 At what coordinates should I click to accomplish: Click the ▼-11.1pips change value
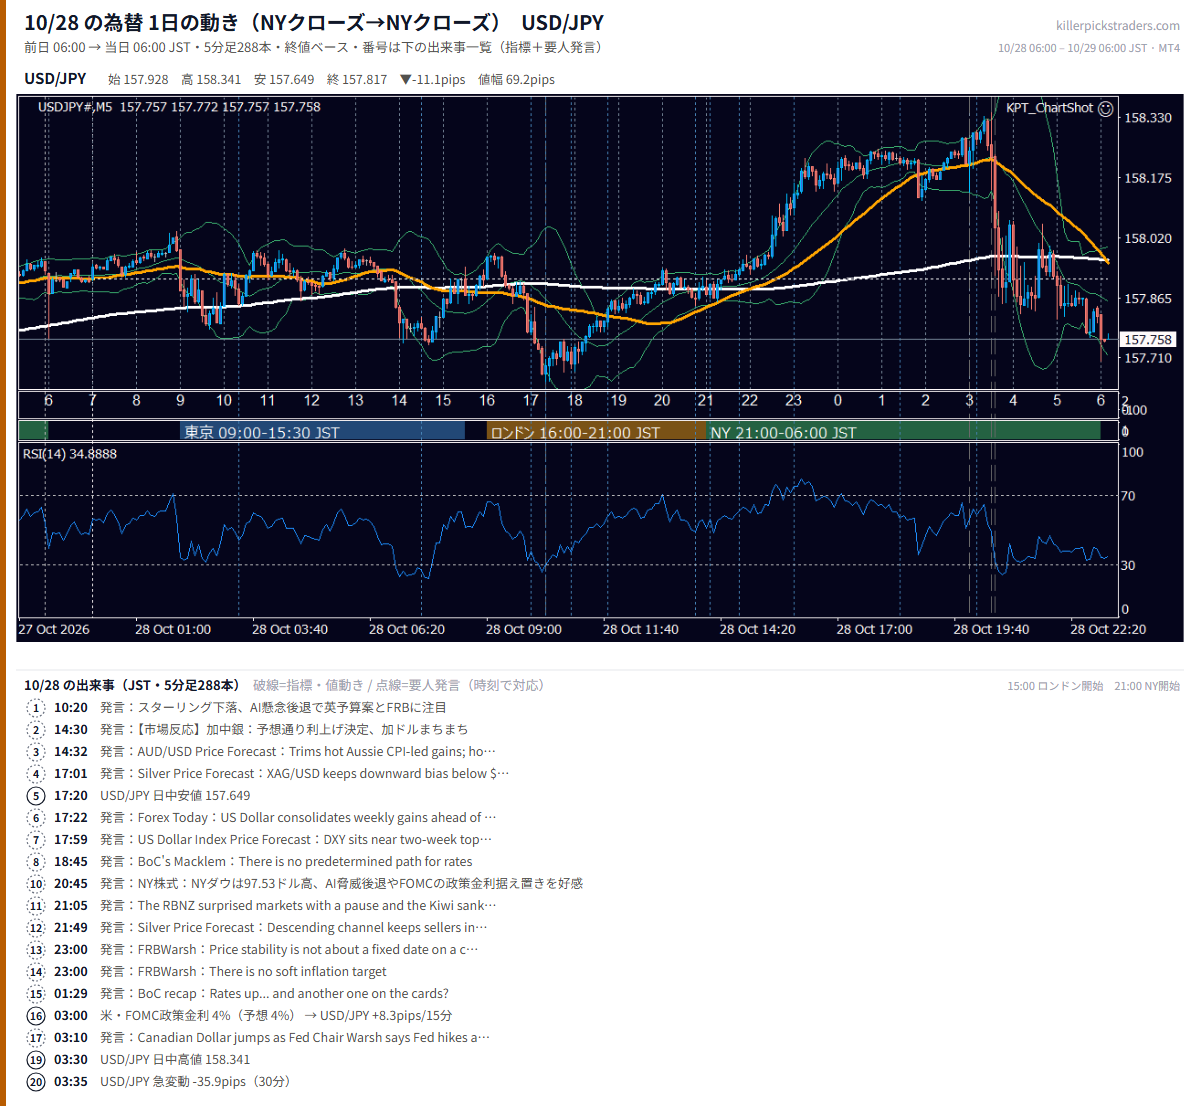click(x=432, y=80)
